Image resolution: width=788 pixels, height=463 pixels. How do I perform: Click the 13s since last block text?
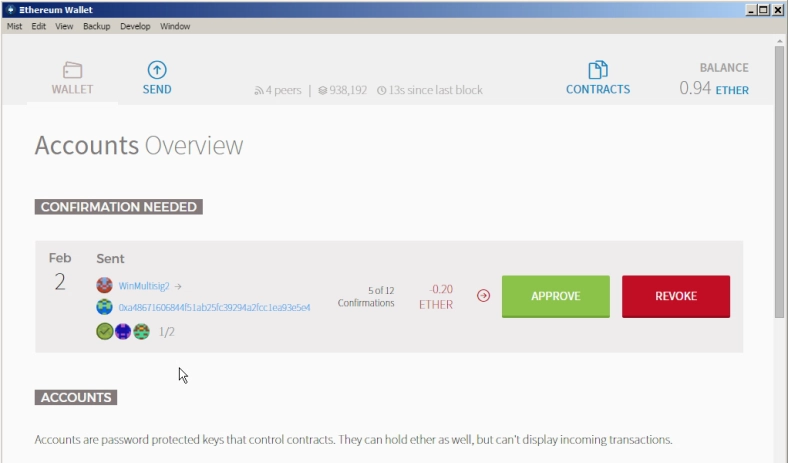click(x=436, y=90)
